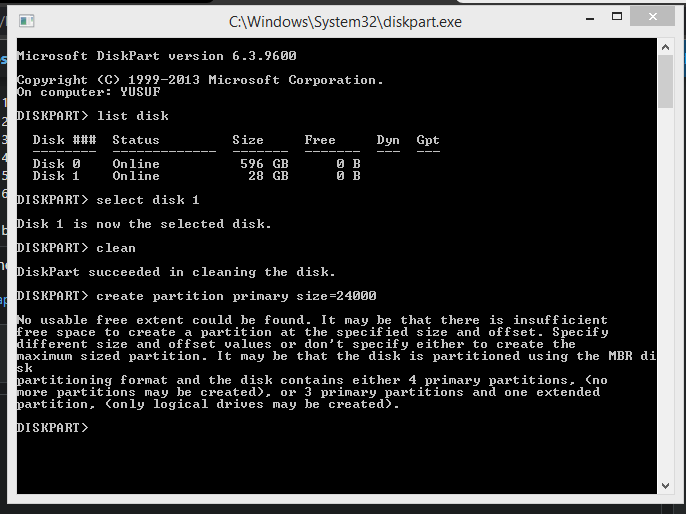Click the last empty DISKPART> prompt
This screenshot has width=686, height=514.
coord(52,427)
